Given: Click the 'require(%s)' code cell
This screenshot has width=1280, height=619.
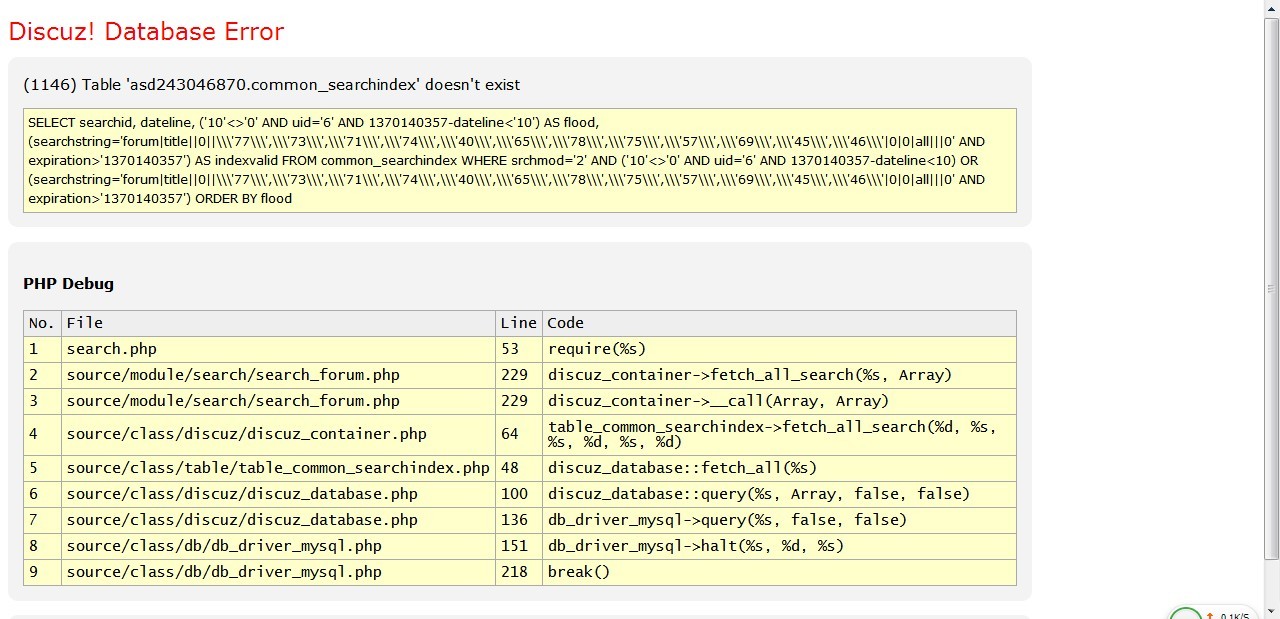Looking at the screenshot, I should pyautogui.click(x=779, y=349).
